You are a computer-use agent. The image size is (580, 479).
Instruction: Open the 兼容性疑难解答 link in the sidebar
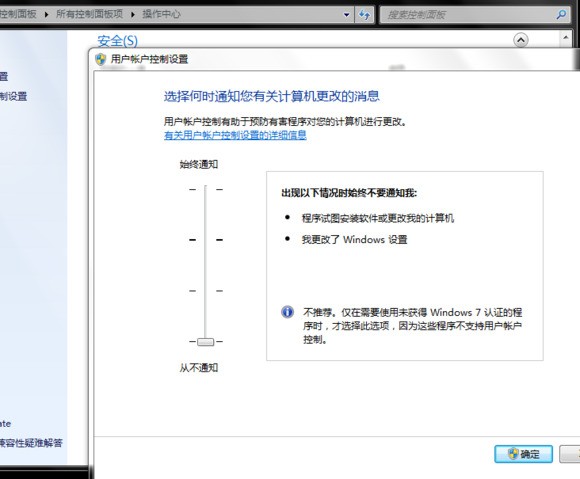click(x=31, y=443)
